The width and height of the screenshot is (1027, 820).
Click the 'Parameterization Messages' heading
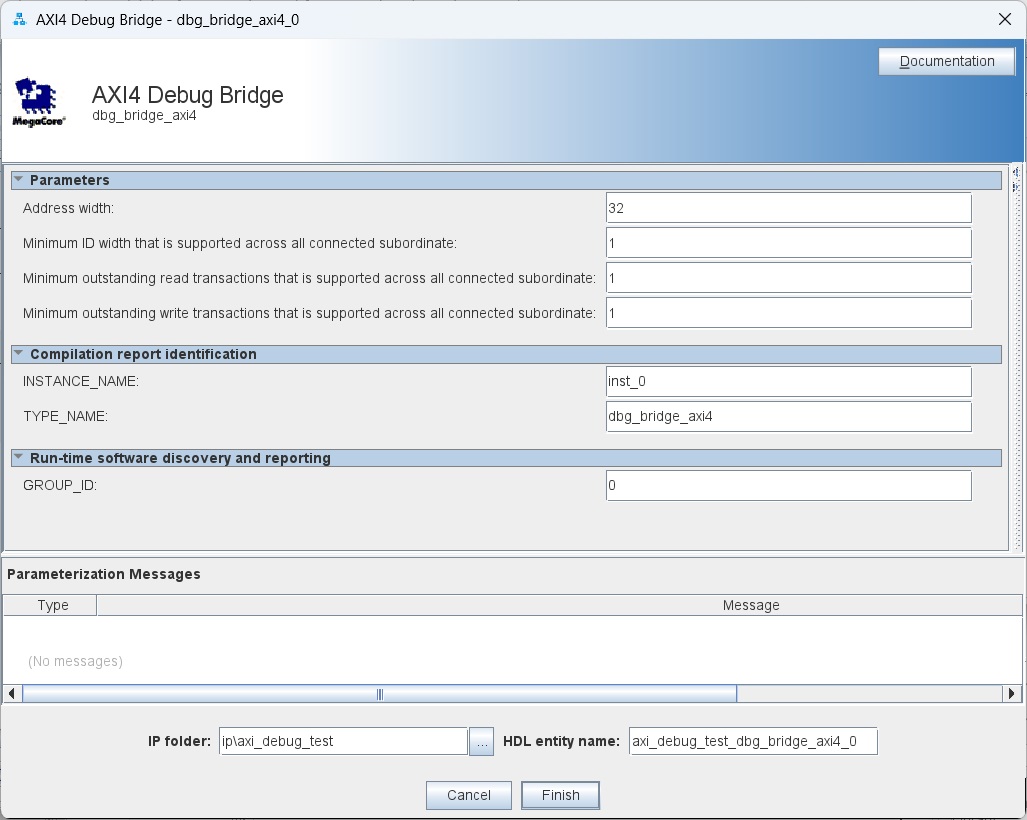(103, 574)
